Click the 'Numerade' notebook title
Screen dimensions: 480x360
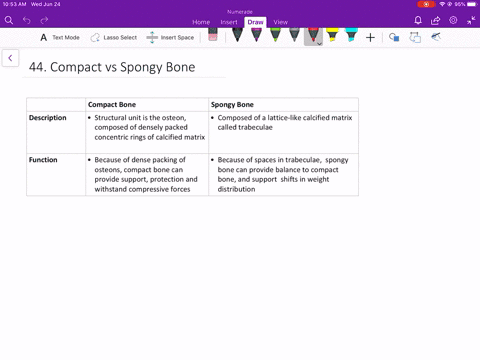tap(240, 12)
